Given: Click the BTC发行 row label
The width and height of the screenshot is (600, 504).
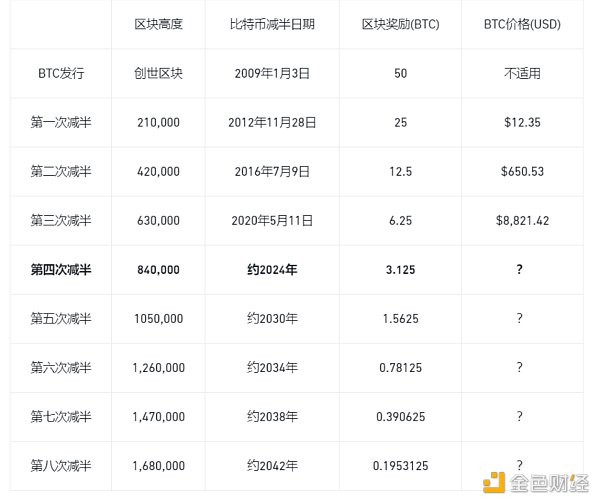Looking at the screenshot, I should pos(60,73).
